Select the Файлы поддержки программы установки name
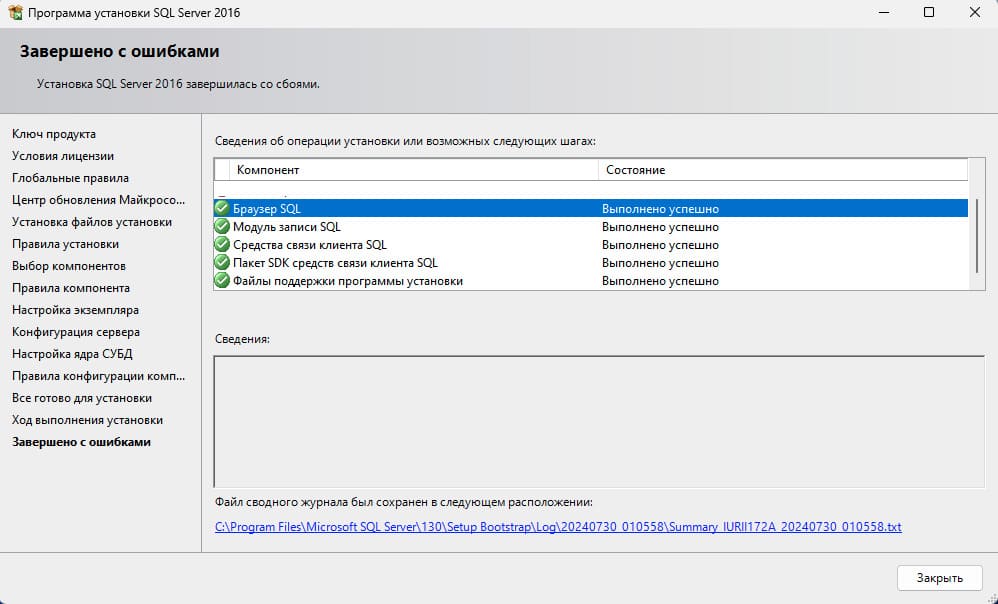 pyautogui.click(x=348, y=281)
